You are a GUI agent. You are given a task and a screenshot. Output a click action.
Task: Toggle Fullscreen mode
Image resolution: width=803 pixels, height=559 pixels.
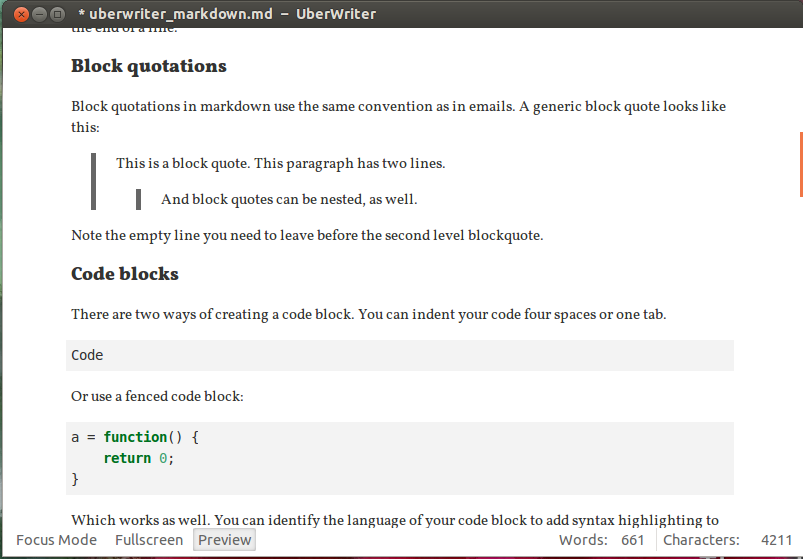(149, 540)
